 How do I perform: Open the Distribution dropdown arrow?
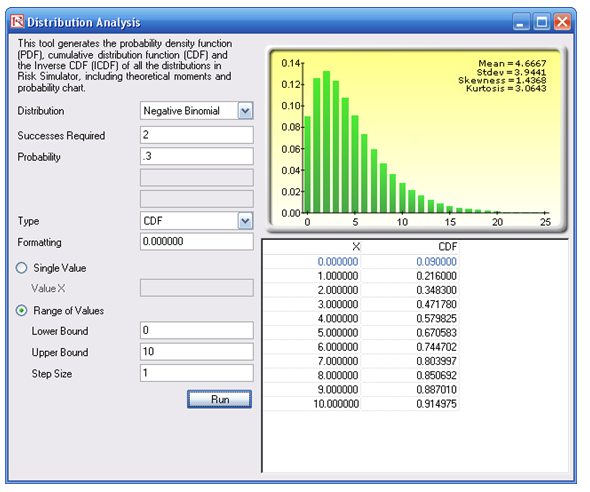coord(245,111)
